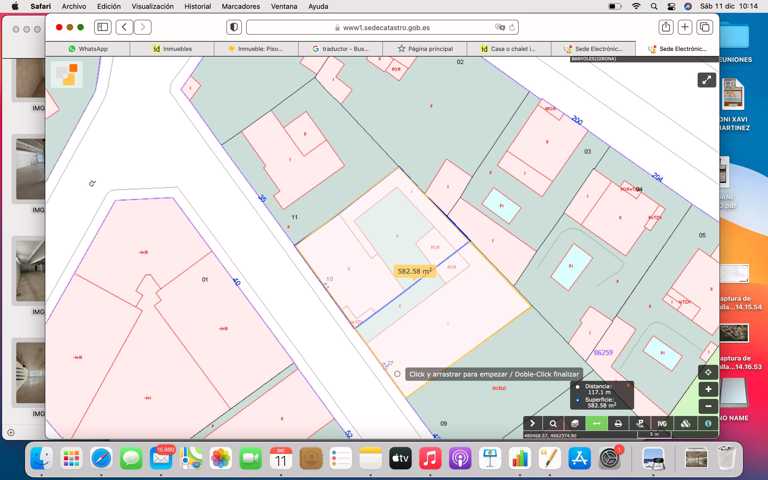Open the Music app in the Dock

[430, 459]
